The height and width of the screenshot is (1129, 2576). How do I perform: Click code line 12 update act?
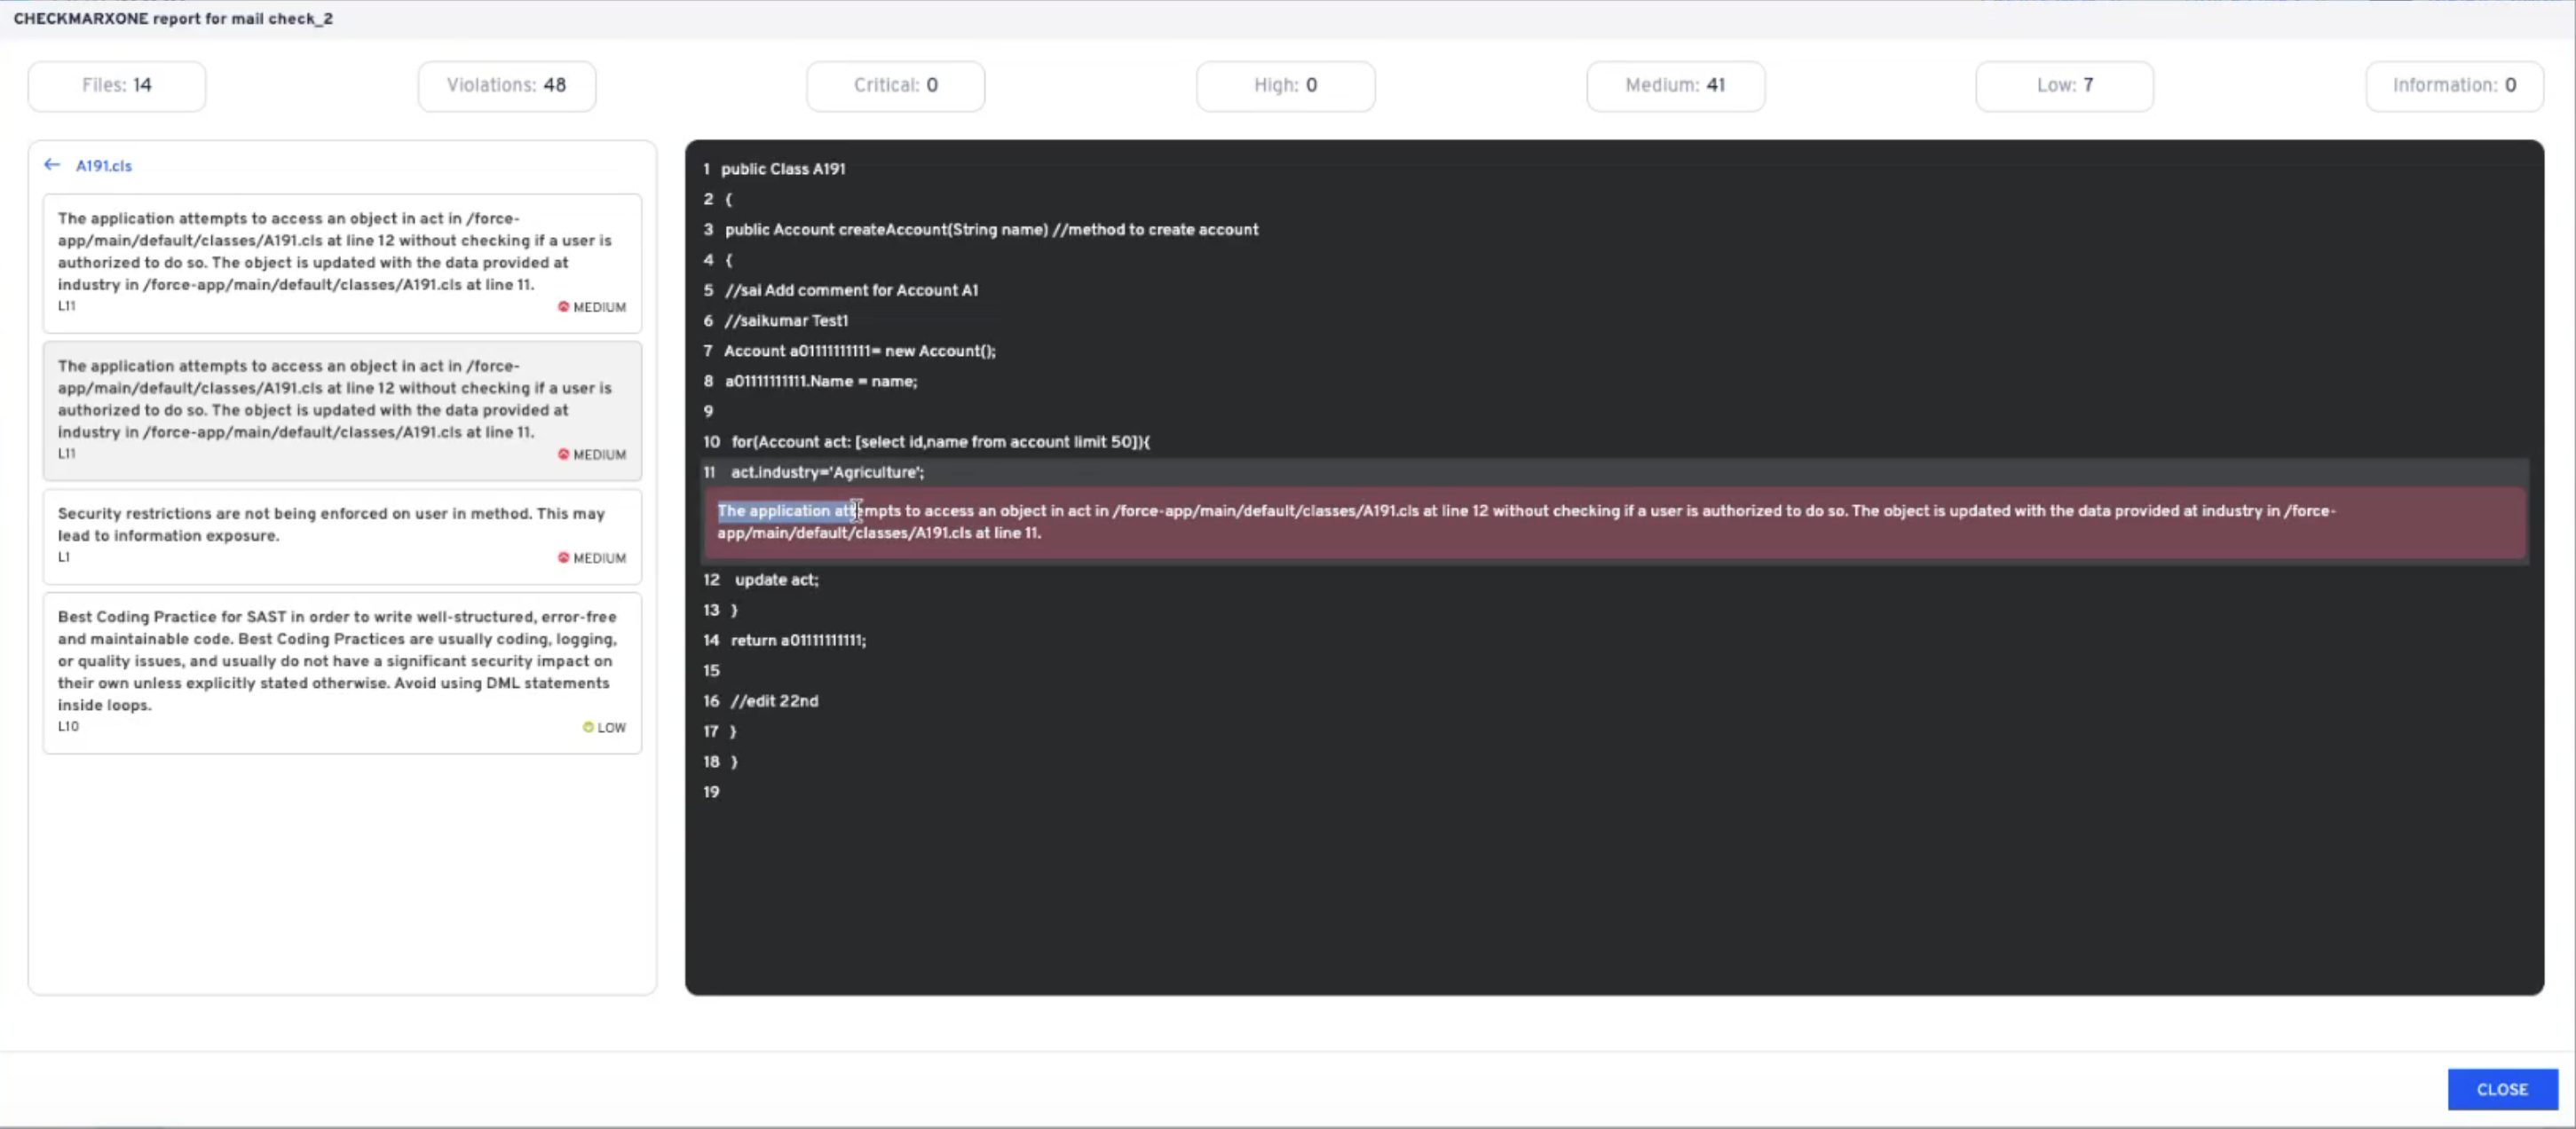(x=776, y=580)
